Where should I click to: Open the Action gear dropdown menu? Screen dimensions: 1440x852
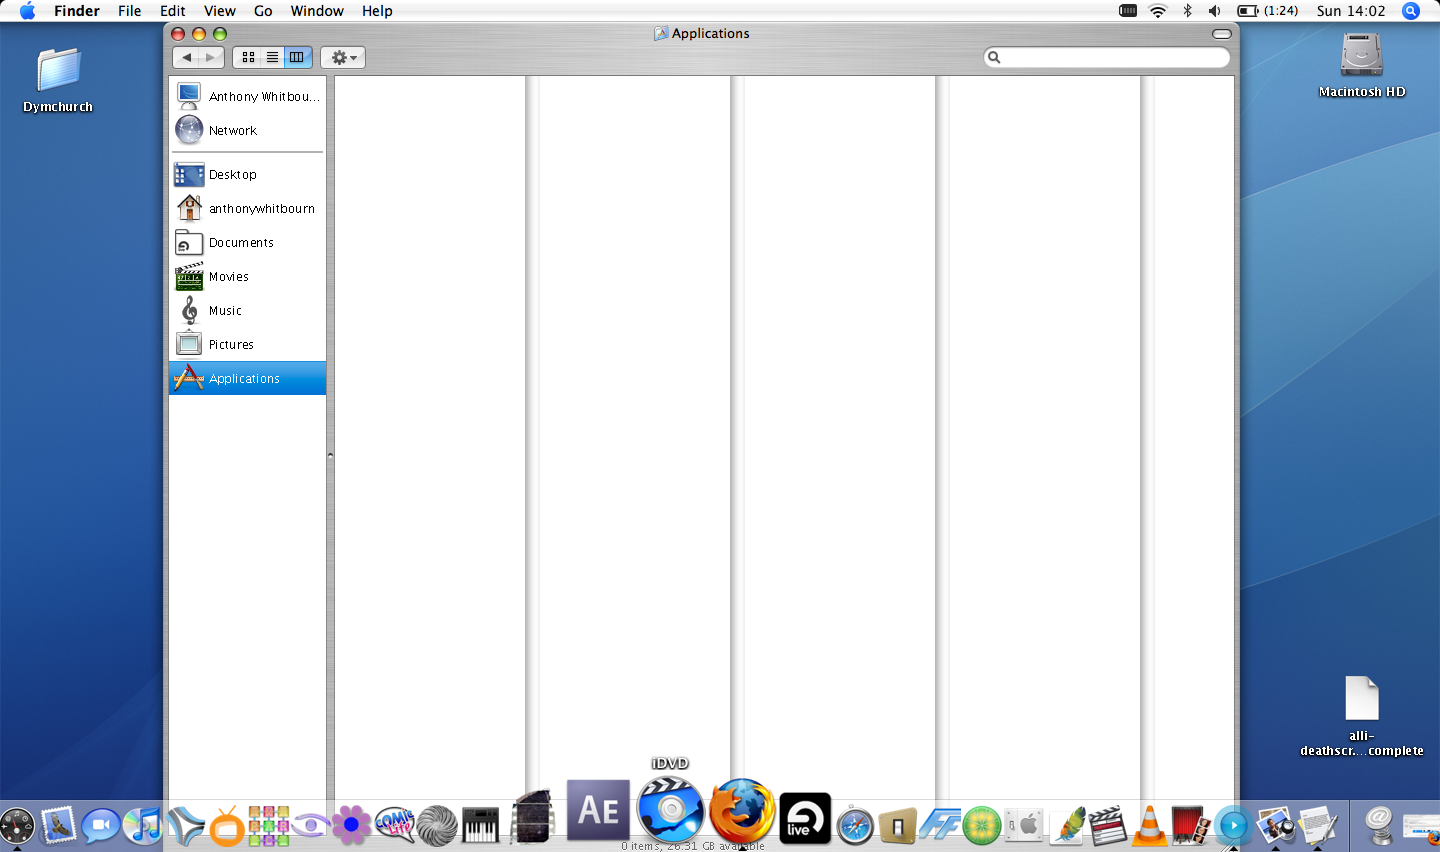point(343,57)
